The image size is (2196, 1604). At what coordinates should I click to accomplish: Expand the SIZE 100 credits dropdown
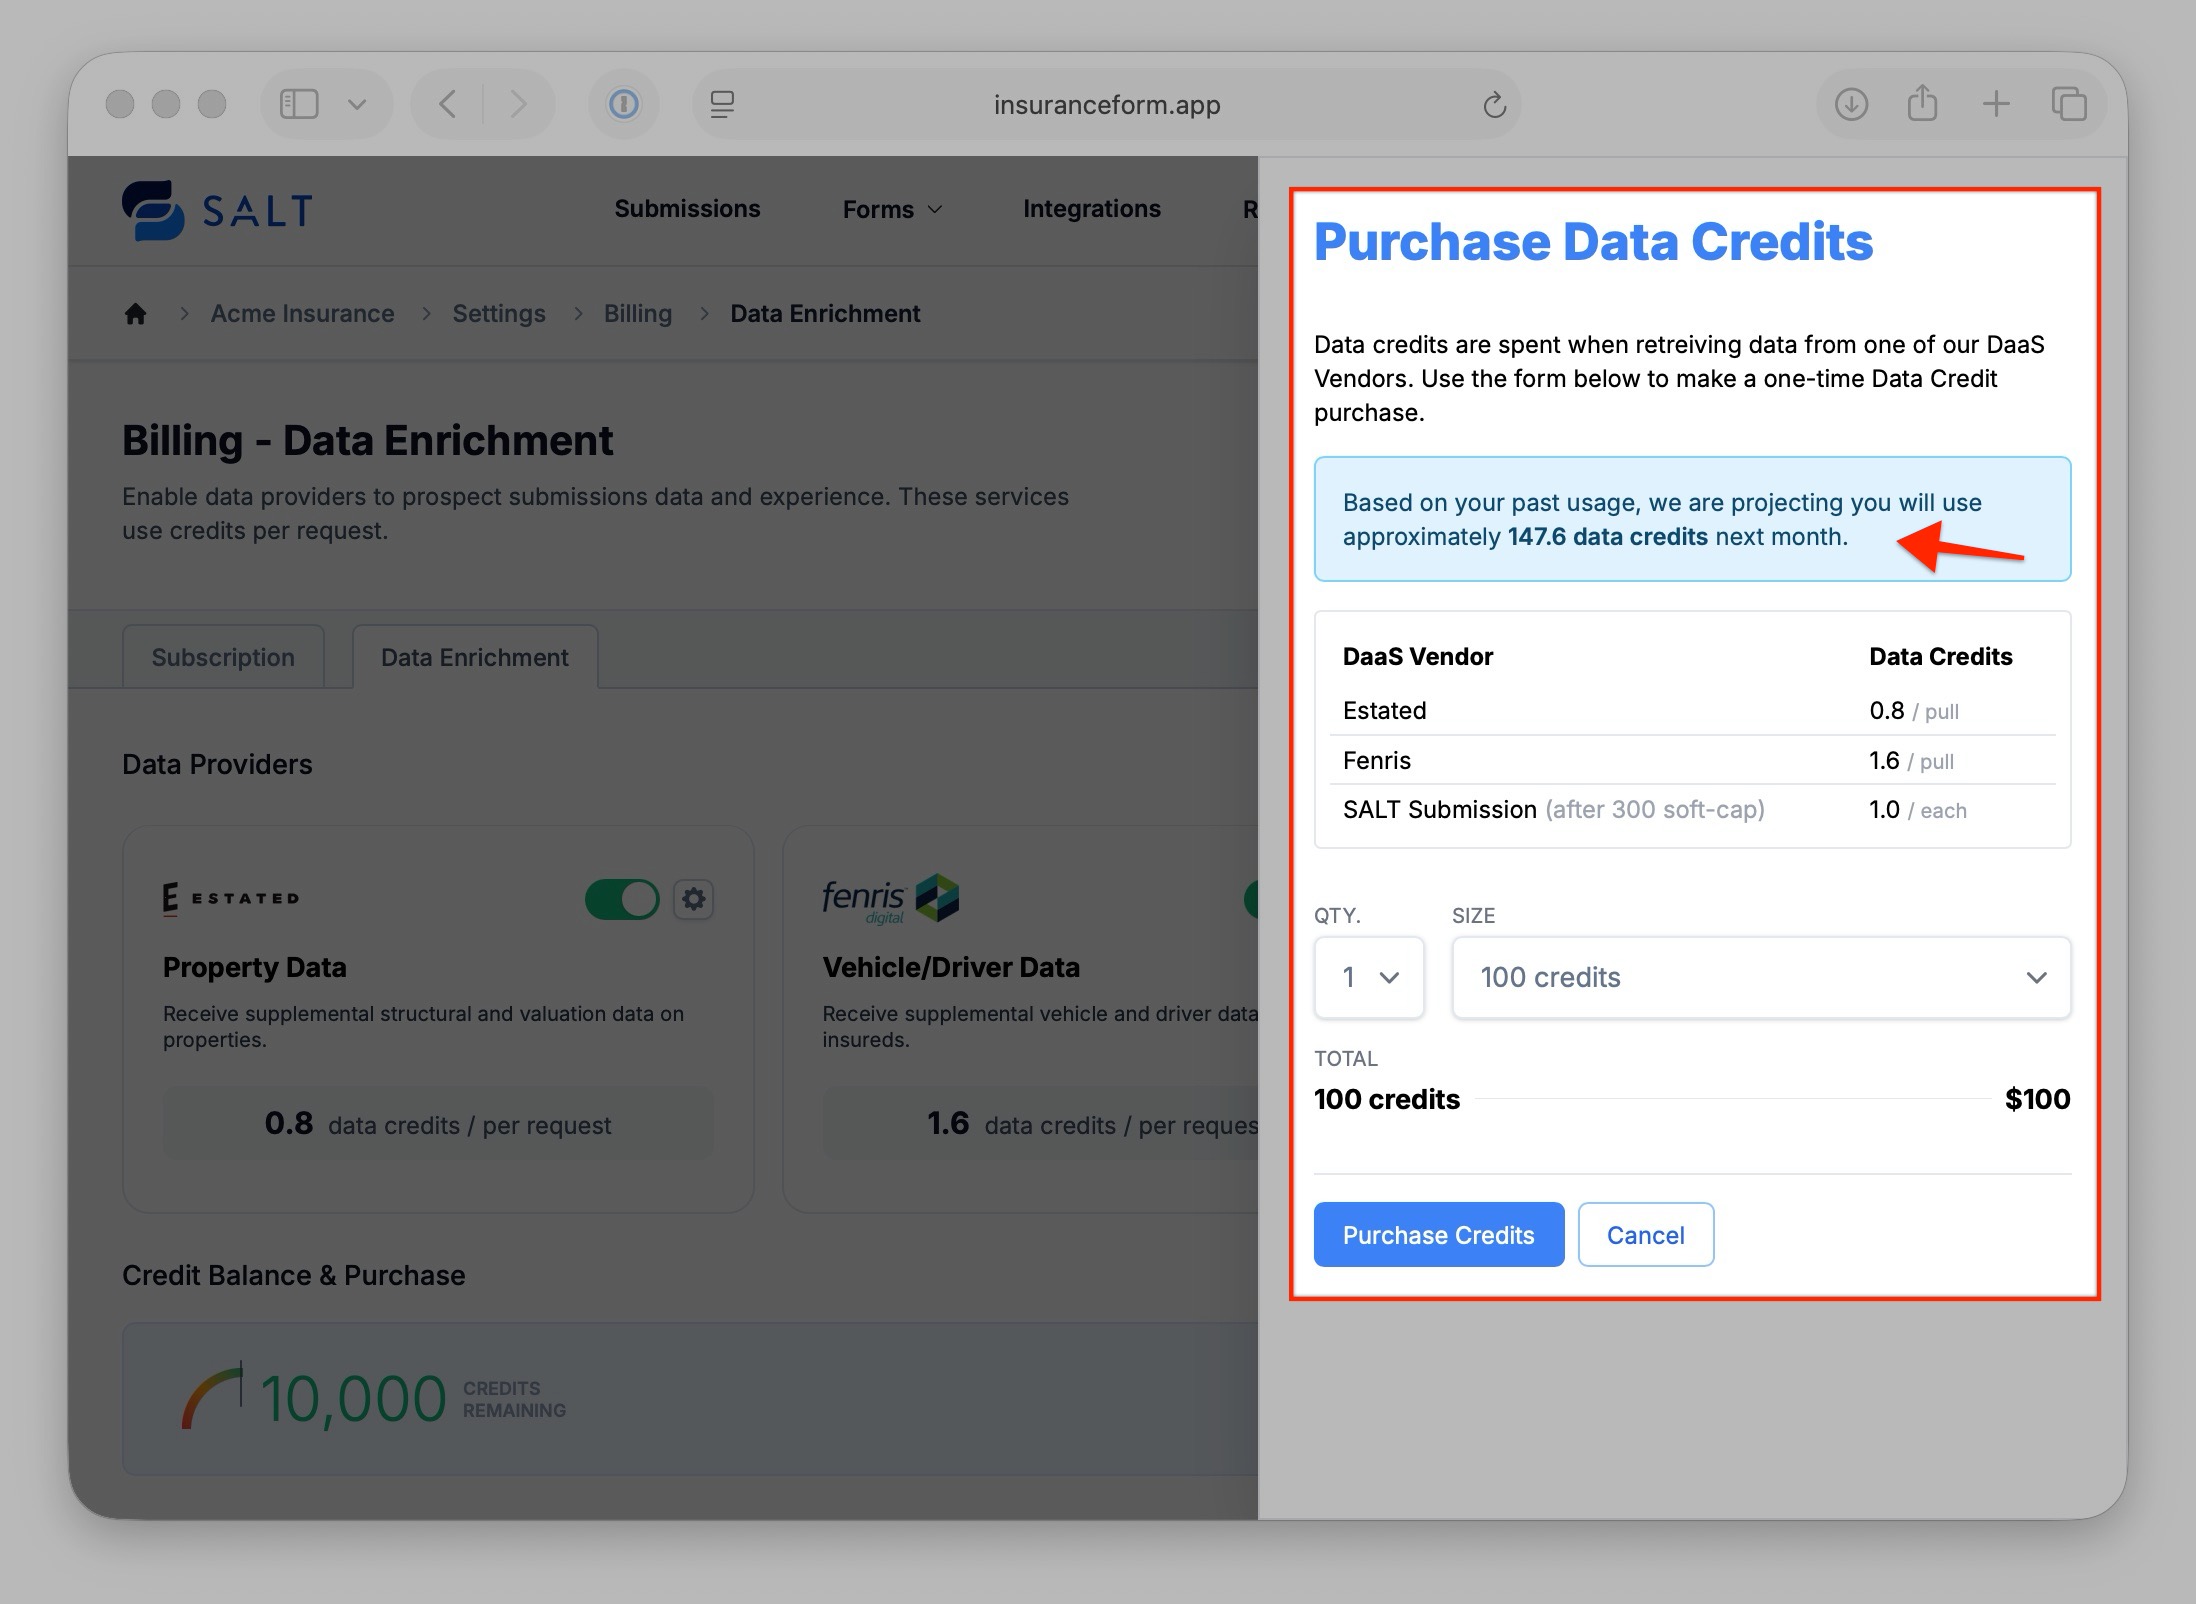[1760, 977]
